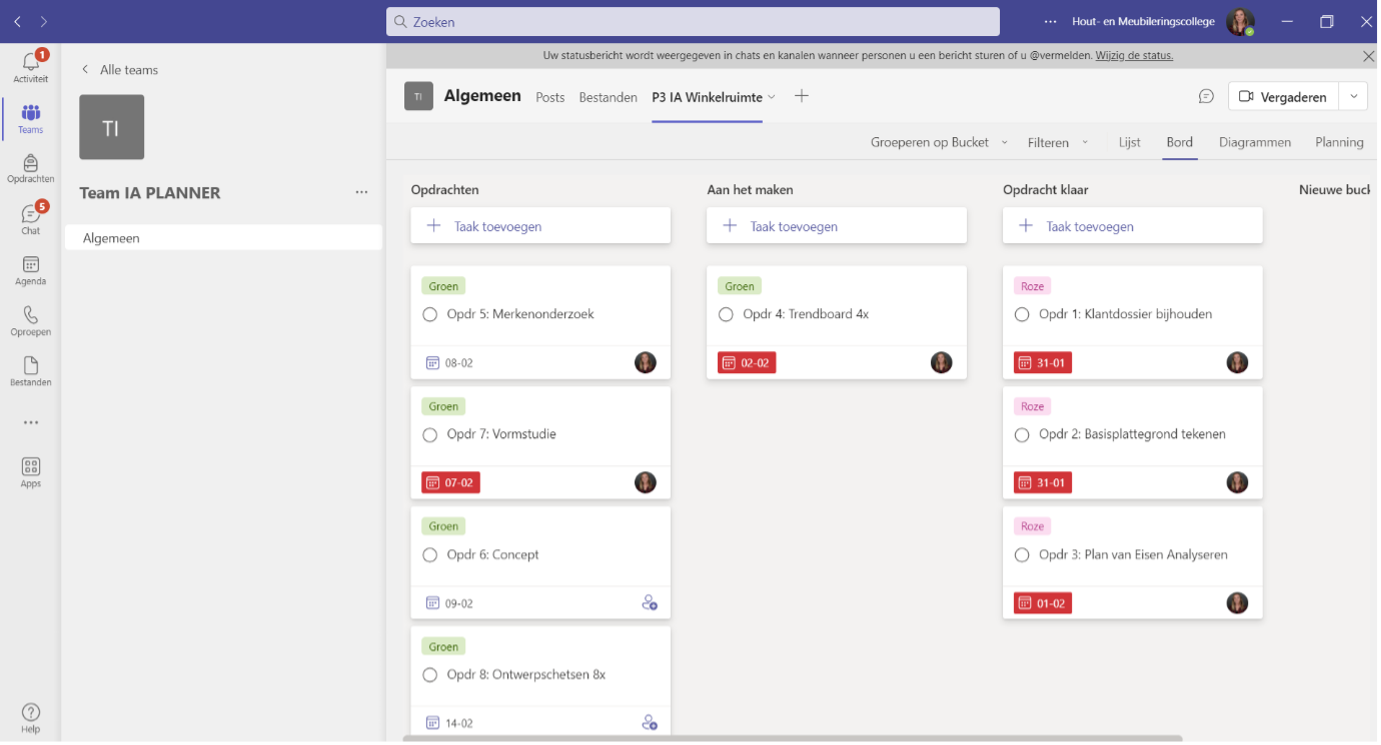Open Opdrachten in the left rail
The width and height of the screenshot is (1381, 745).
click(x=30, y=167)
